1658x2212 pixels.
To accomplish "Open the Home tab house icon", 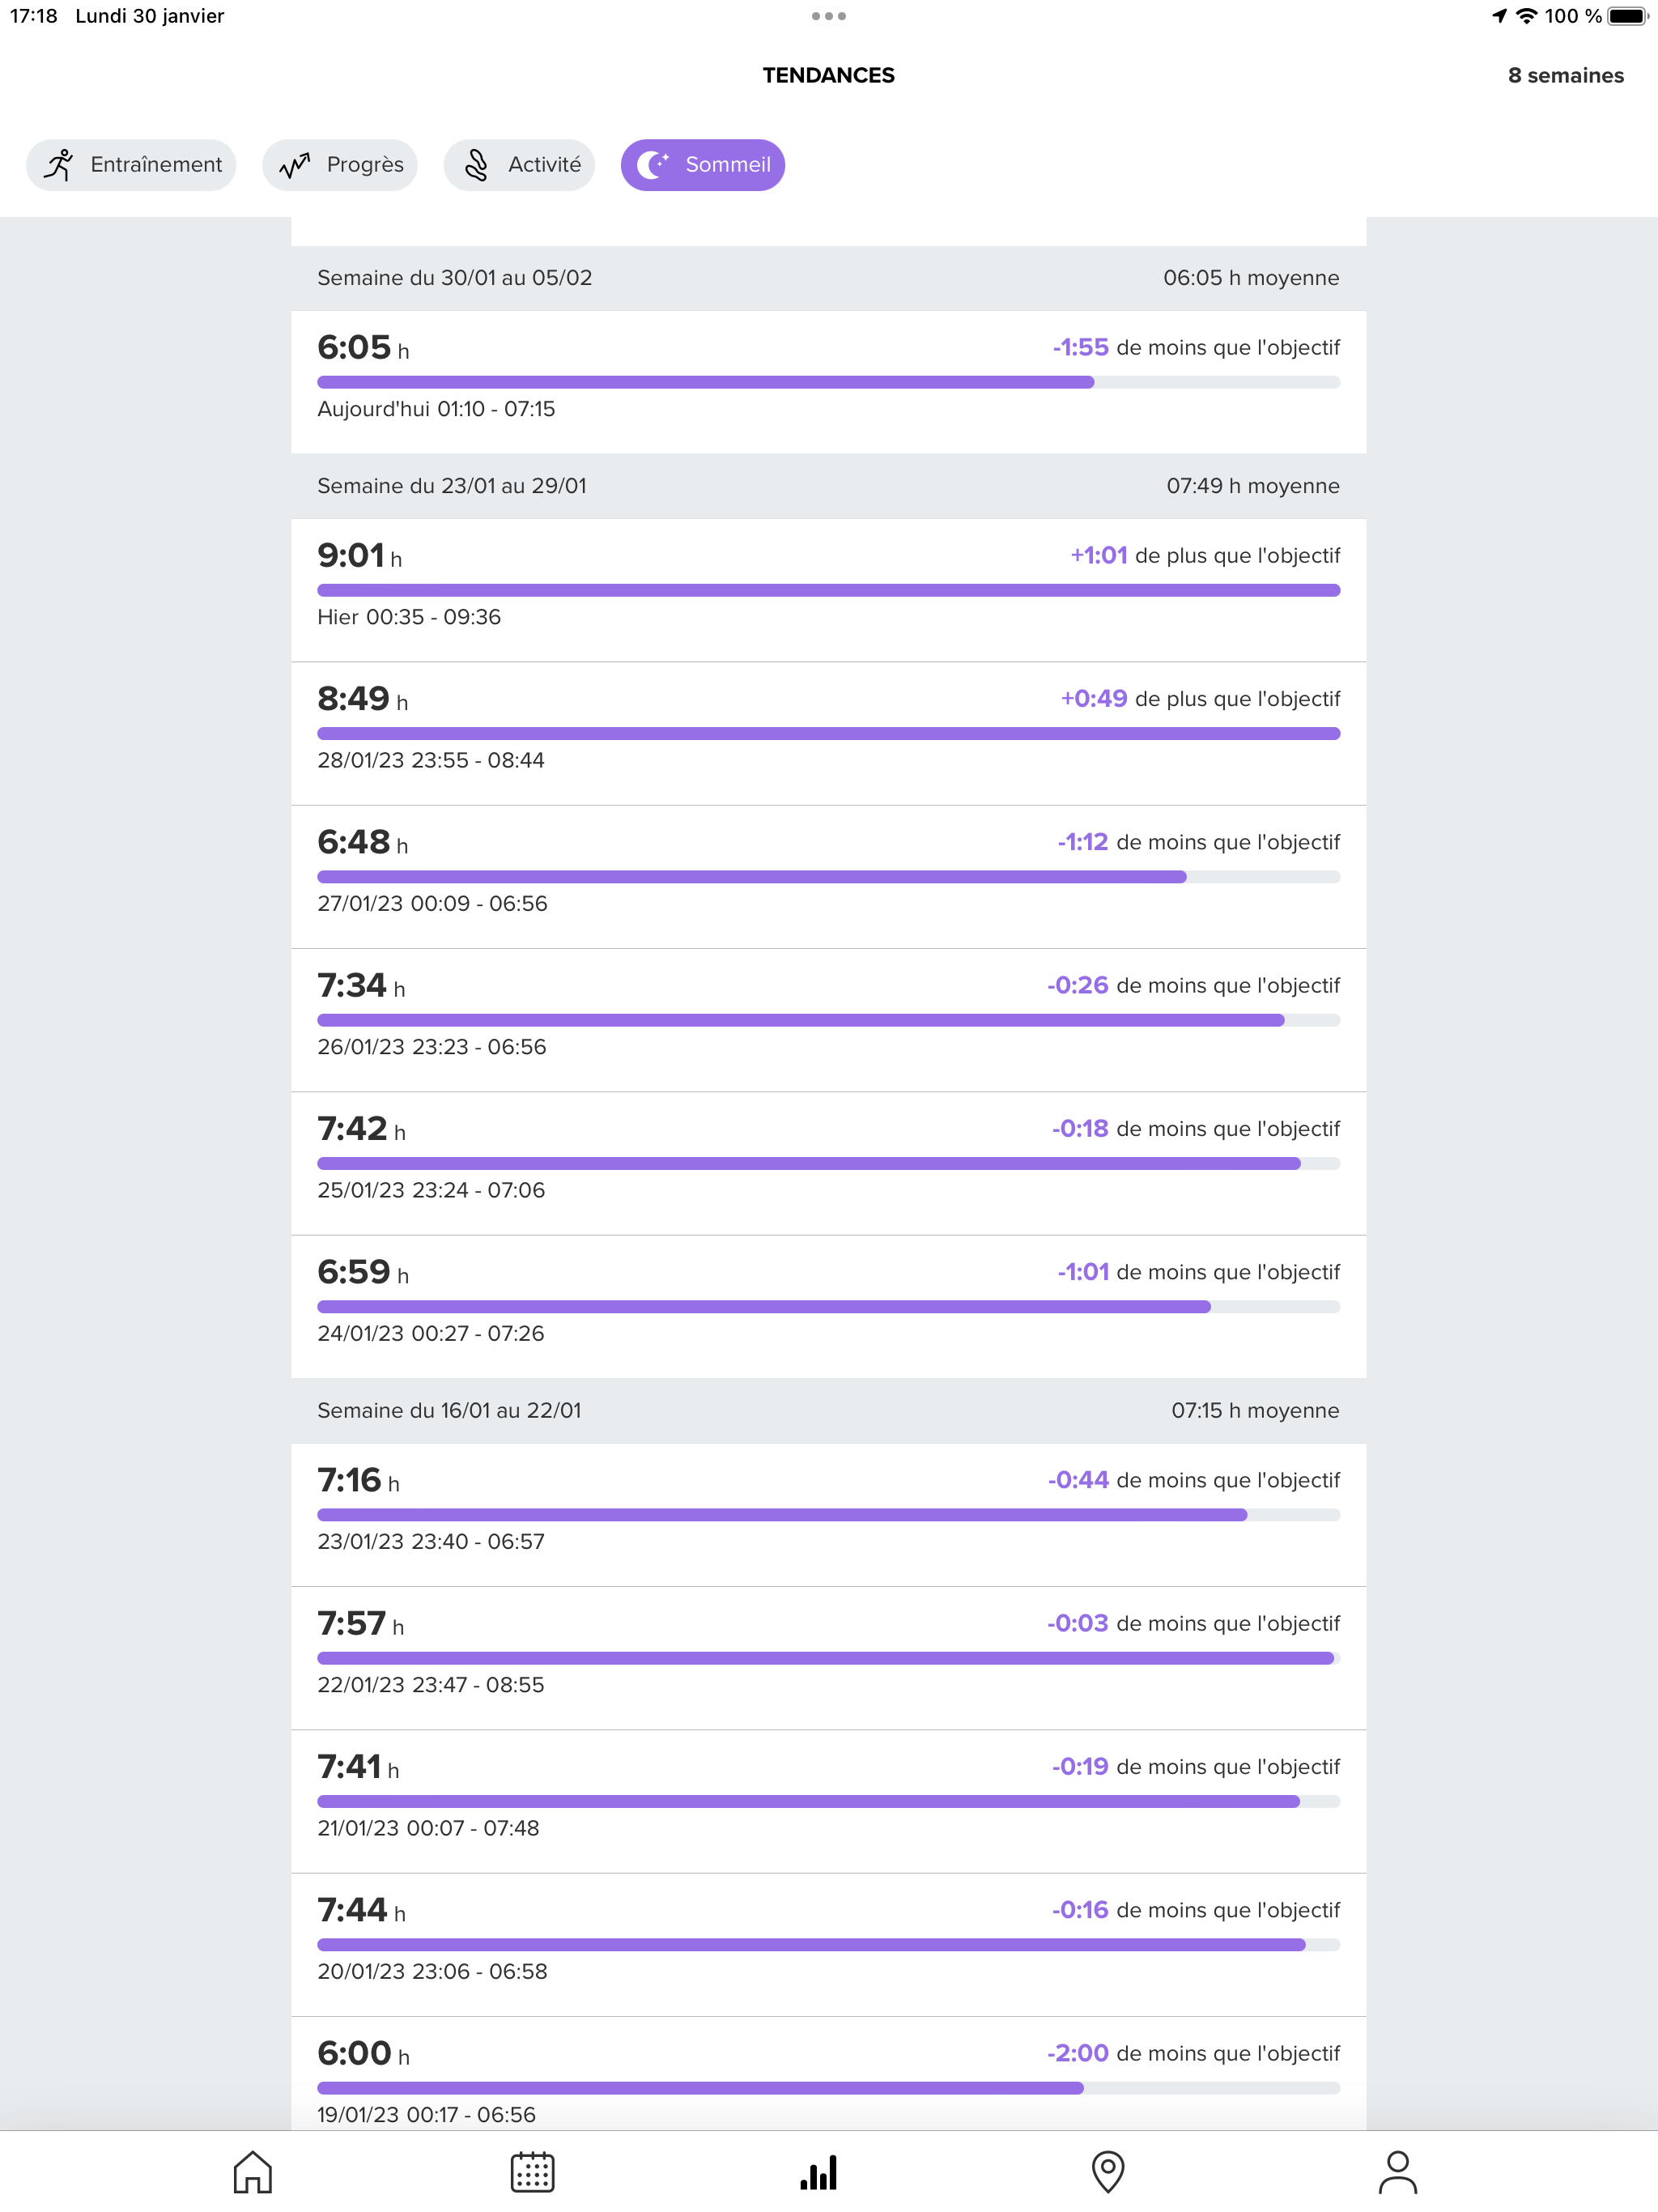I will point(252,2172).
